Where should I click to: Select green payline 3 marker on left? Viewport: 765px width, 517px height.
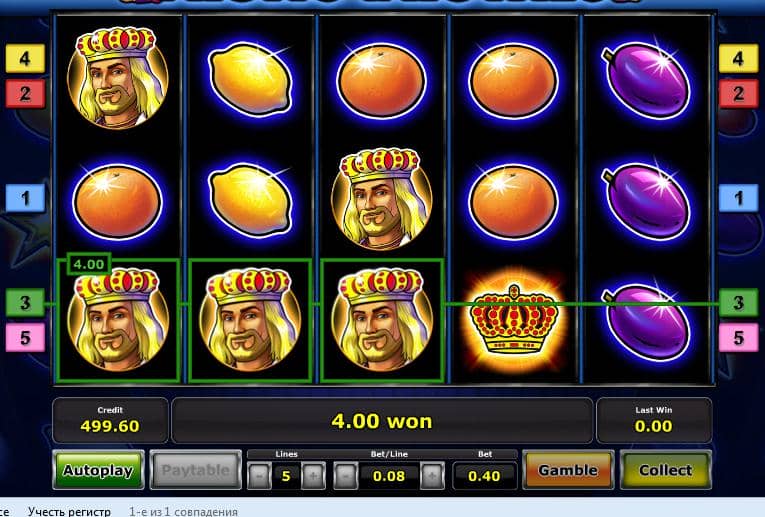click(25, 302)
